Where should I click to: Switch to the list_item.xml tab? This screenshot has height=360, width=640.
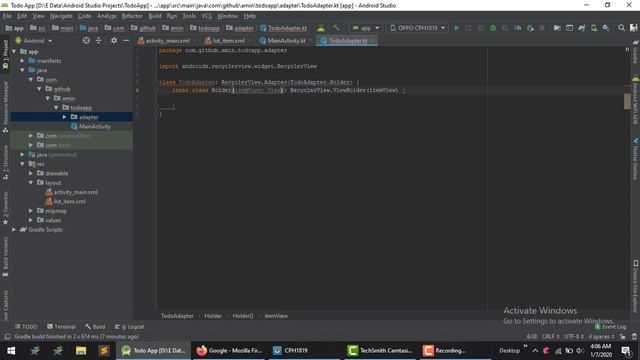click(225, 41)
